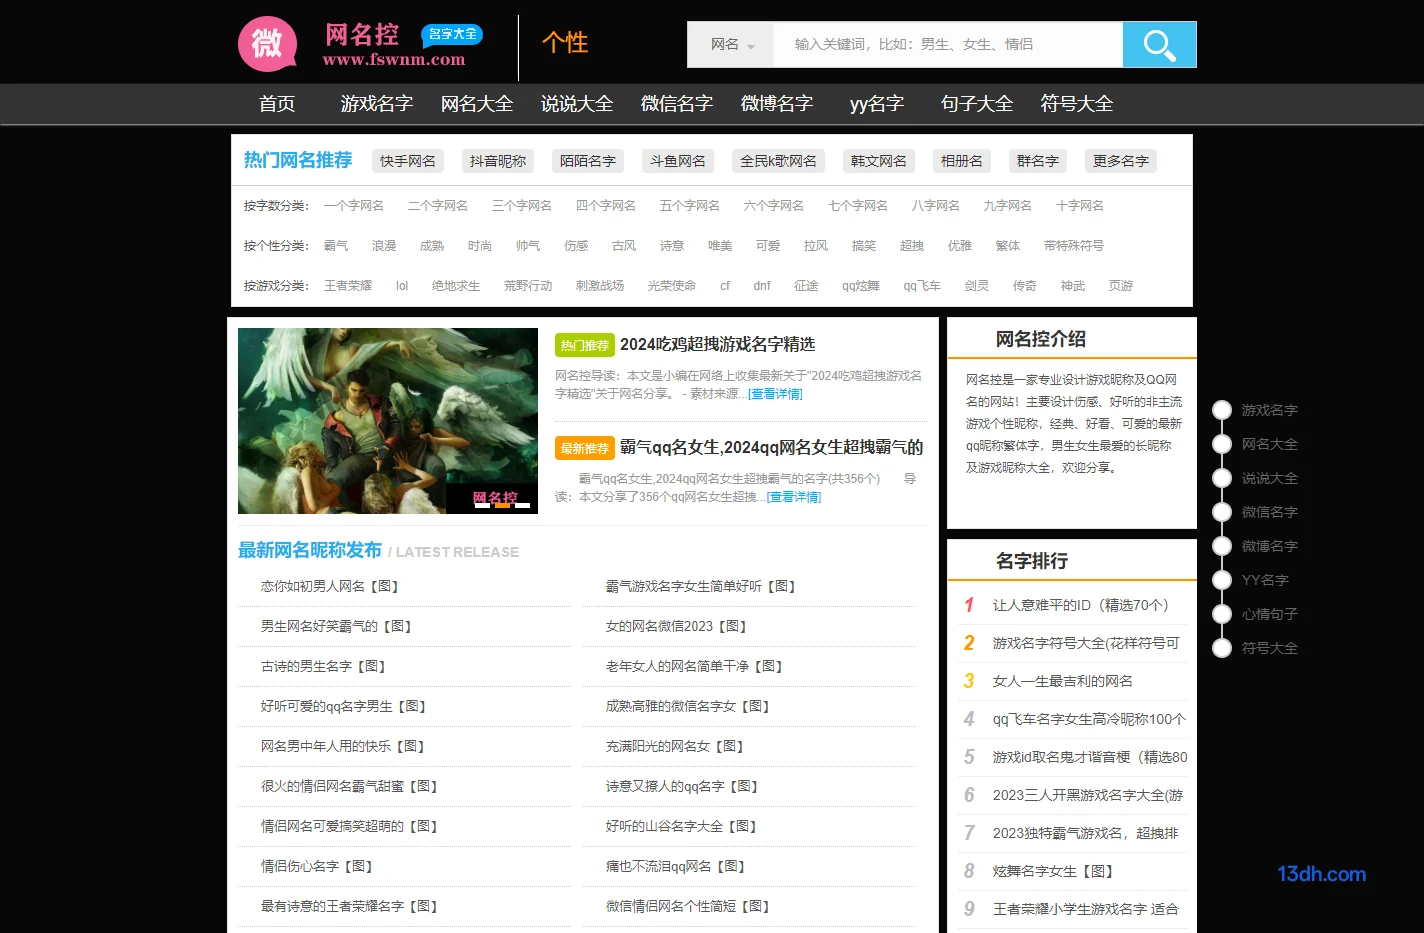Go to 游戏名字 in main navigation bar

(377, 104)
